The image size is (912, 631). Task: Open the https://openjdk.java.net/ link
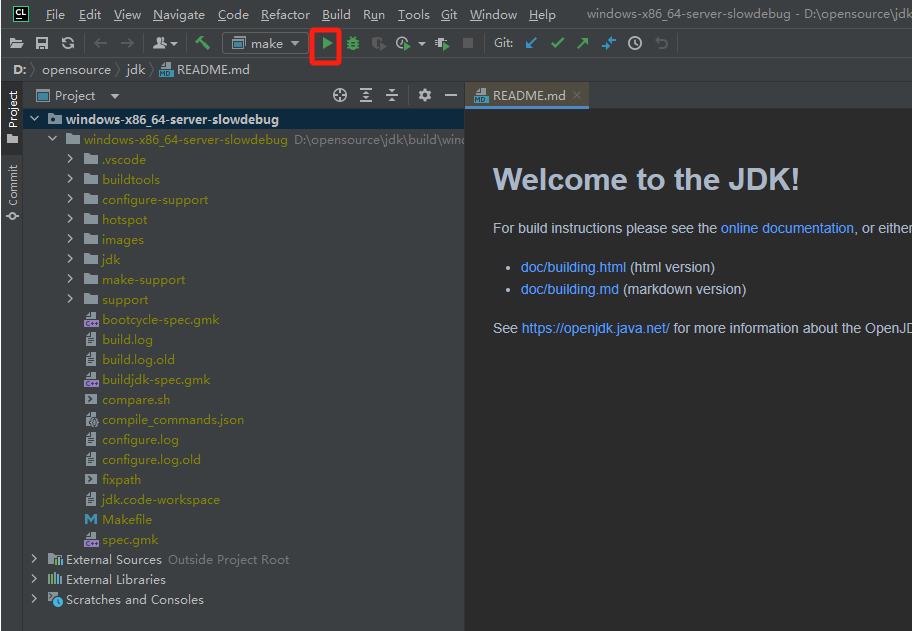pos(596,328)
